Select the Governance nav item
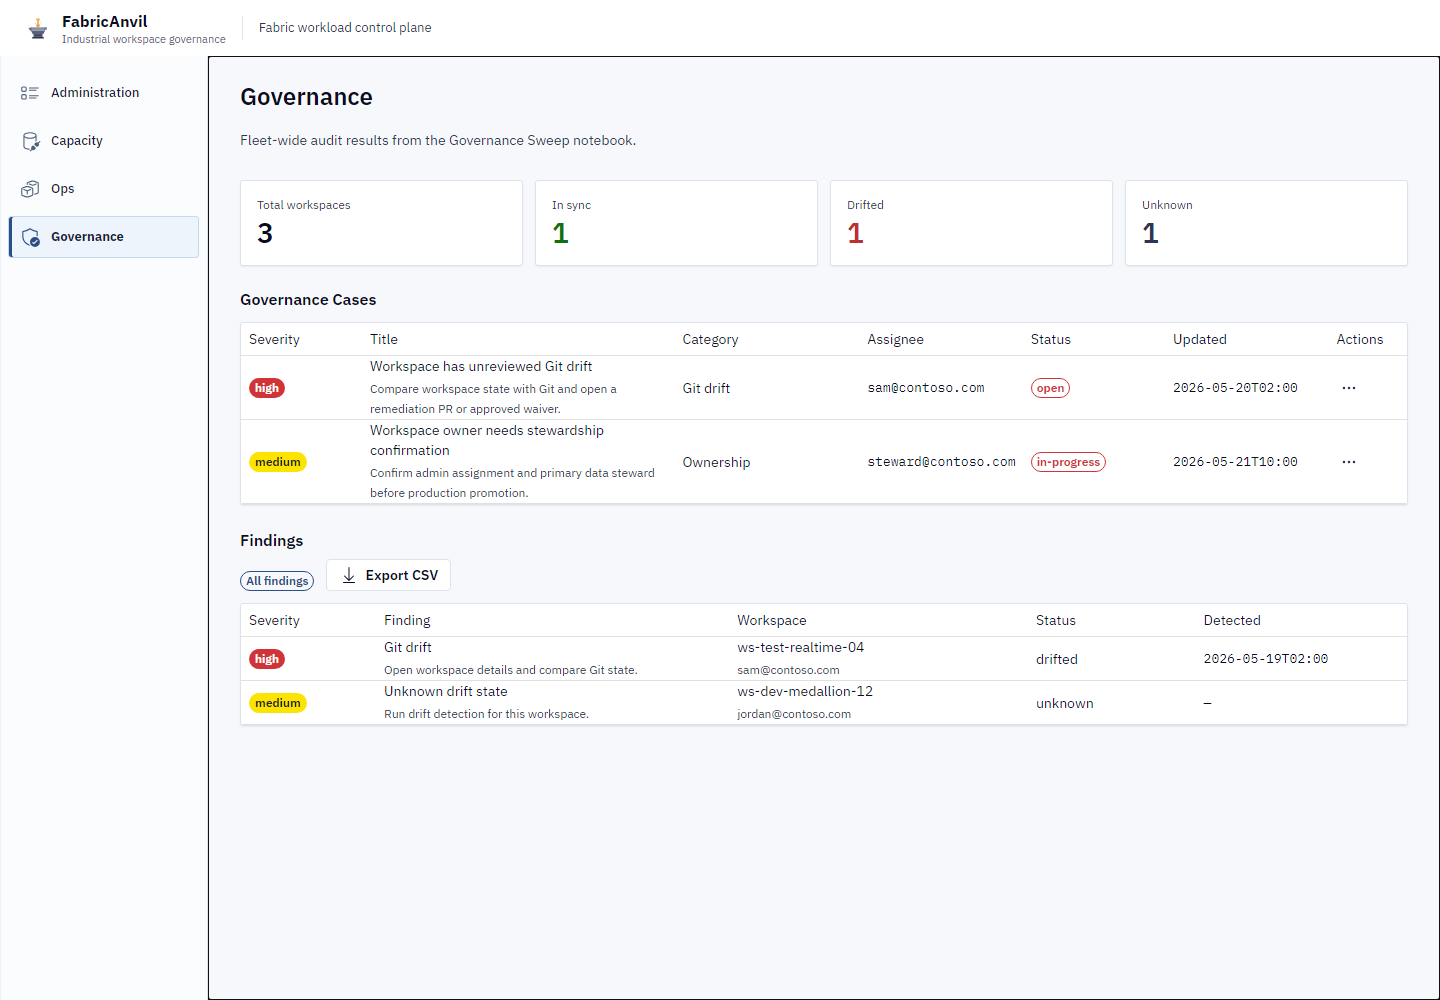Screen dimensions: 1440x1000 [x=104, y=237]
